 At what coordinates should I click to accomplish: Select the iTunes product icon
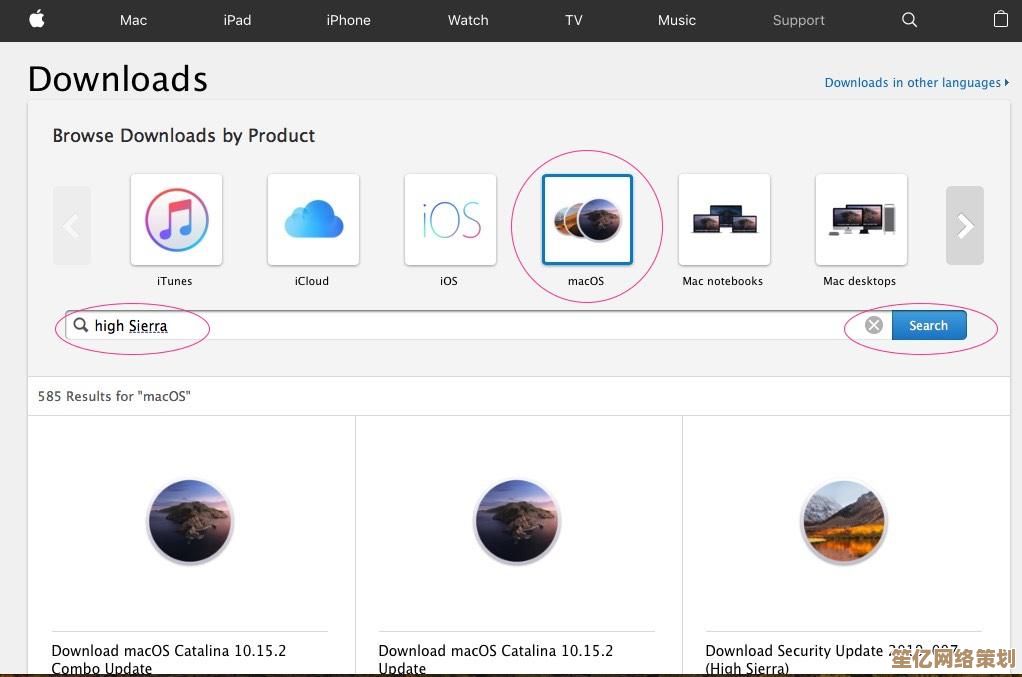[177, 220]
